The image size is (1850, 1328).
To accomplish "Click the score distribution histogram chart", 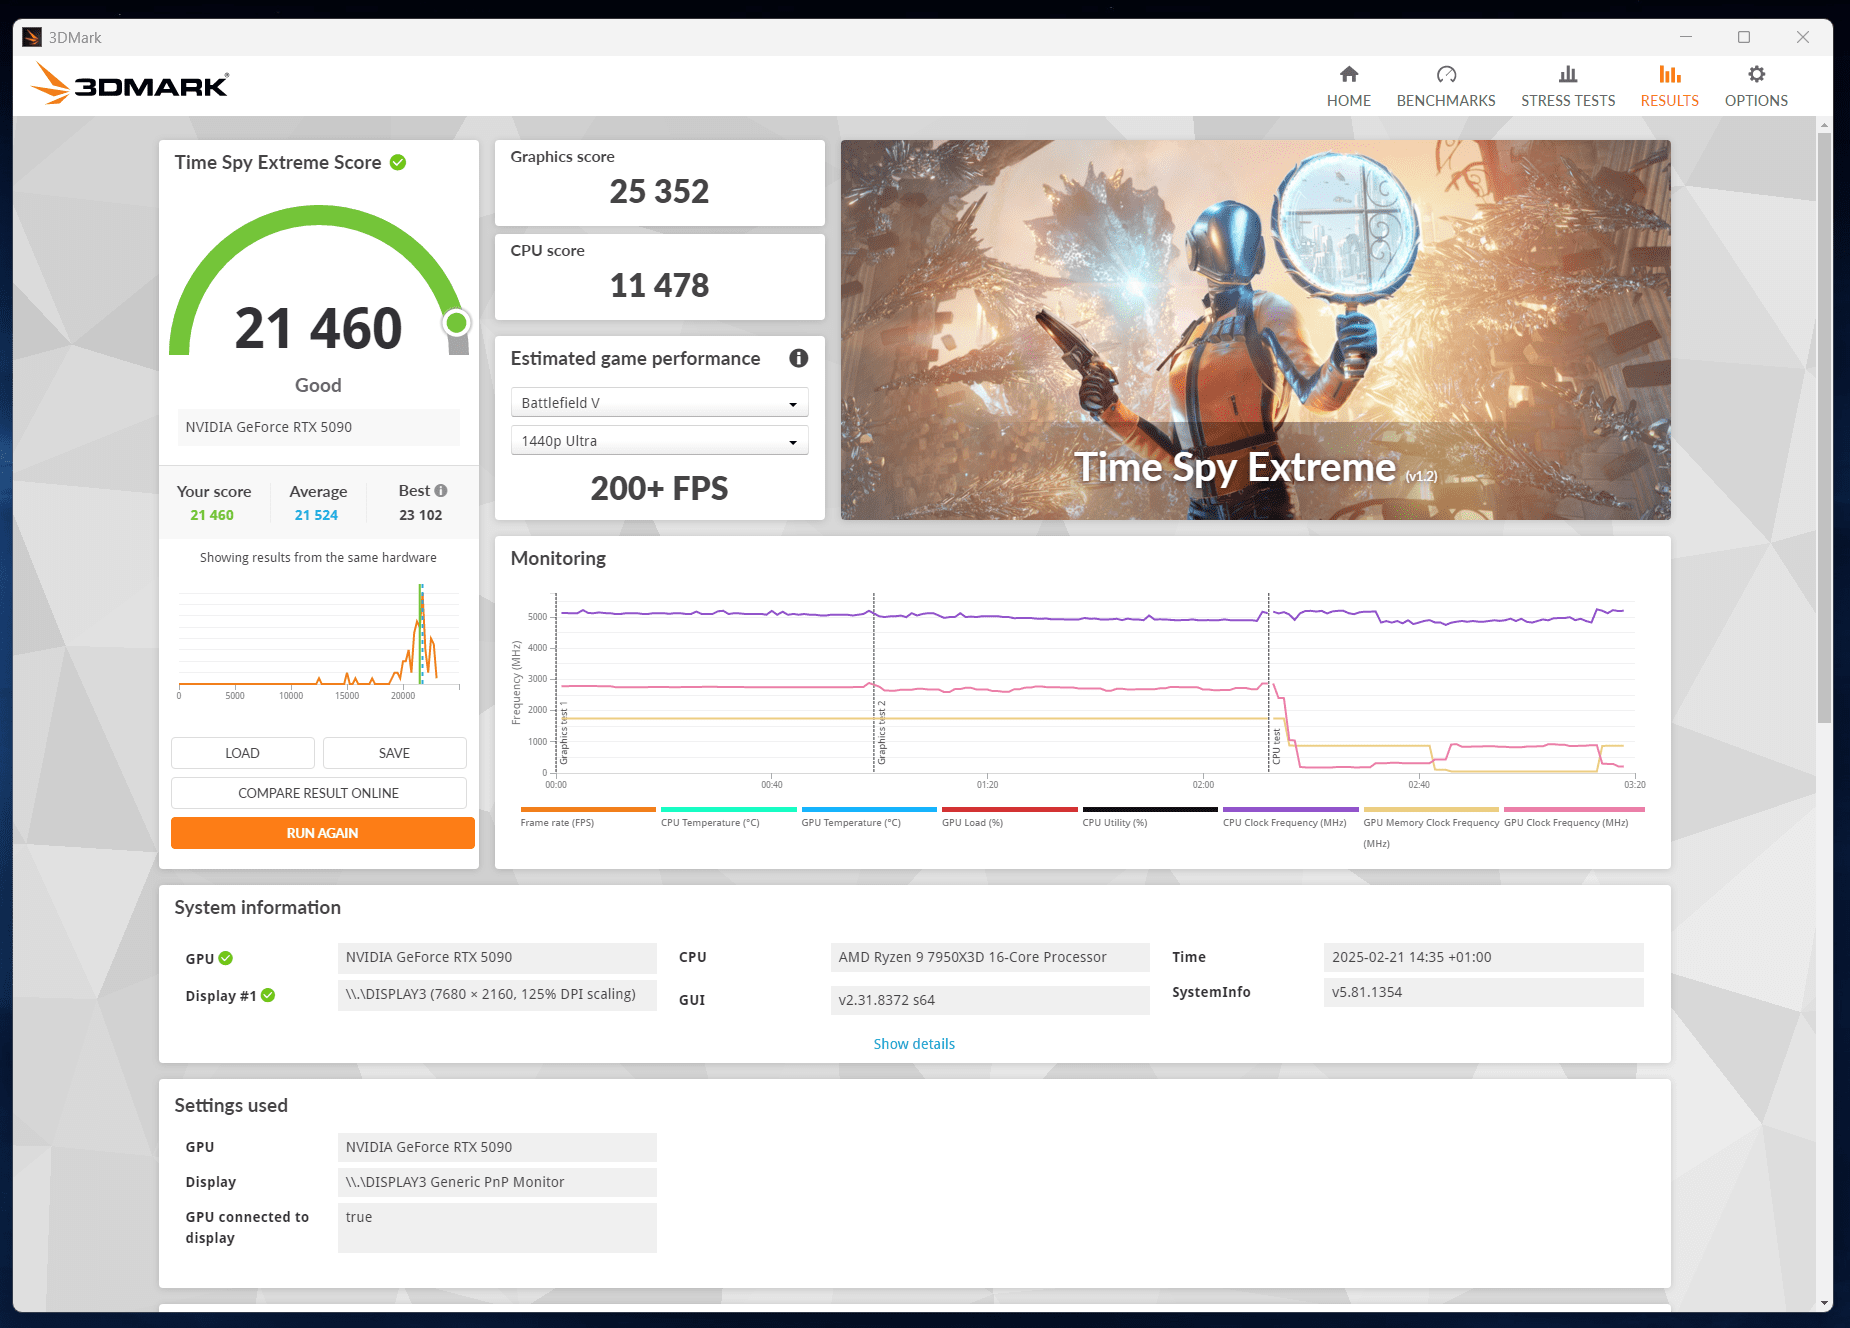I will point(319,640).
